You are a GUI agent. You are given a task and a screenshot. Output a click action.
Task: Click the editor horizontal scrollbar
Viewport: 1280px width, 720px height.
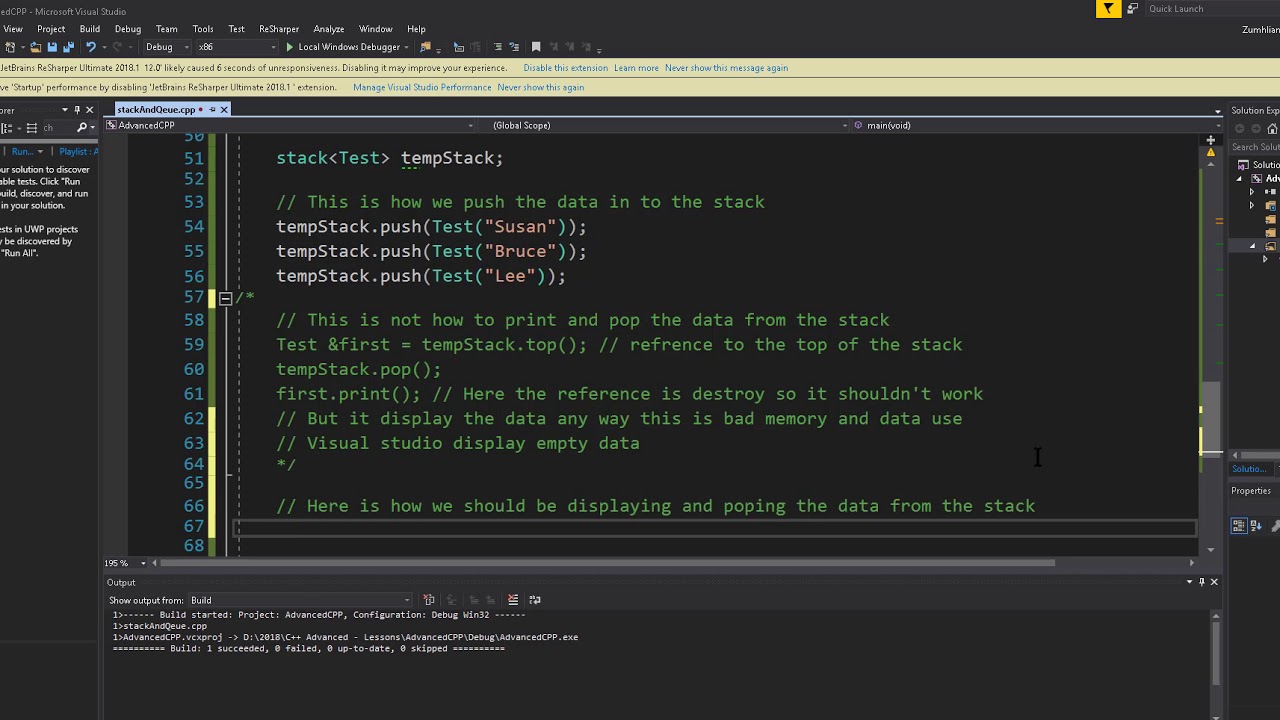pos(607,563)
